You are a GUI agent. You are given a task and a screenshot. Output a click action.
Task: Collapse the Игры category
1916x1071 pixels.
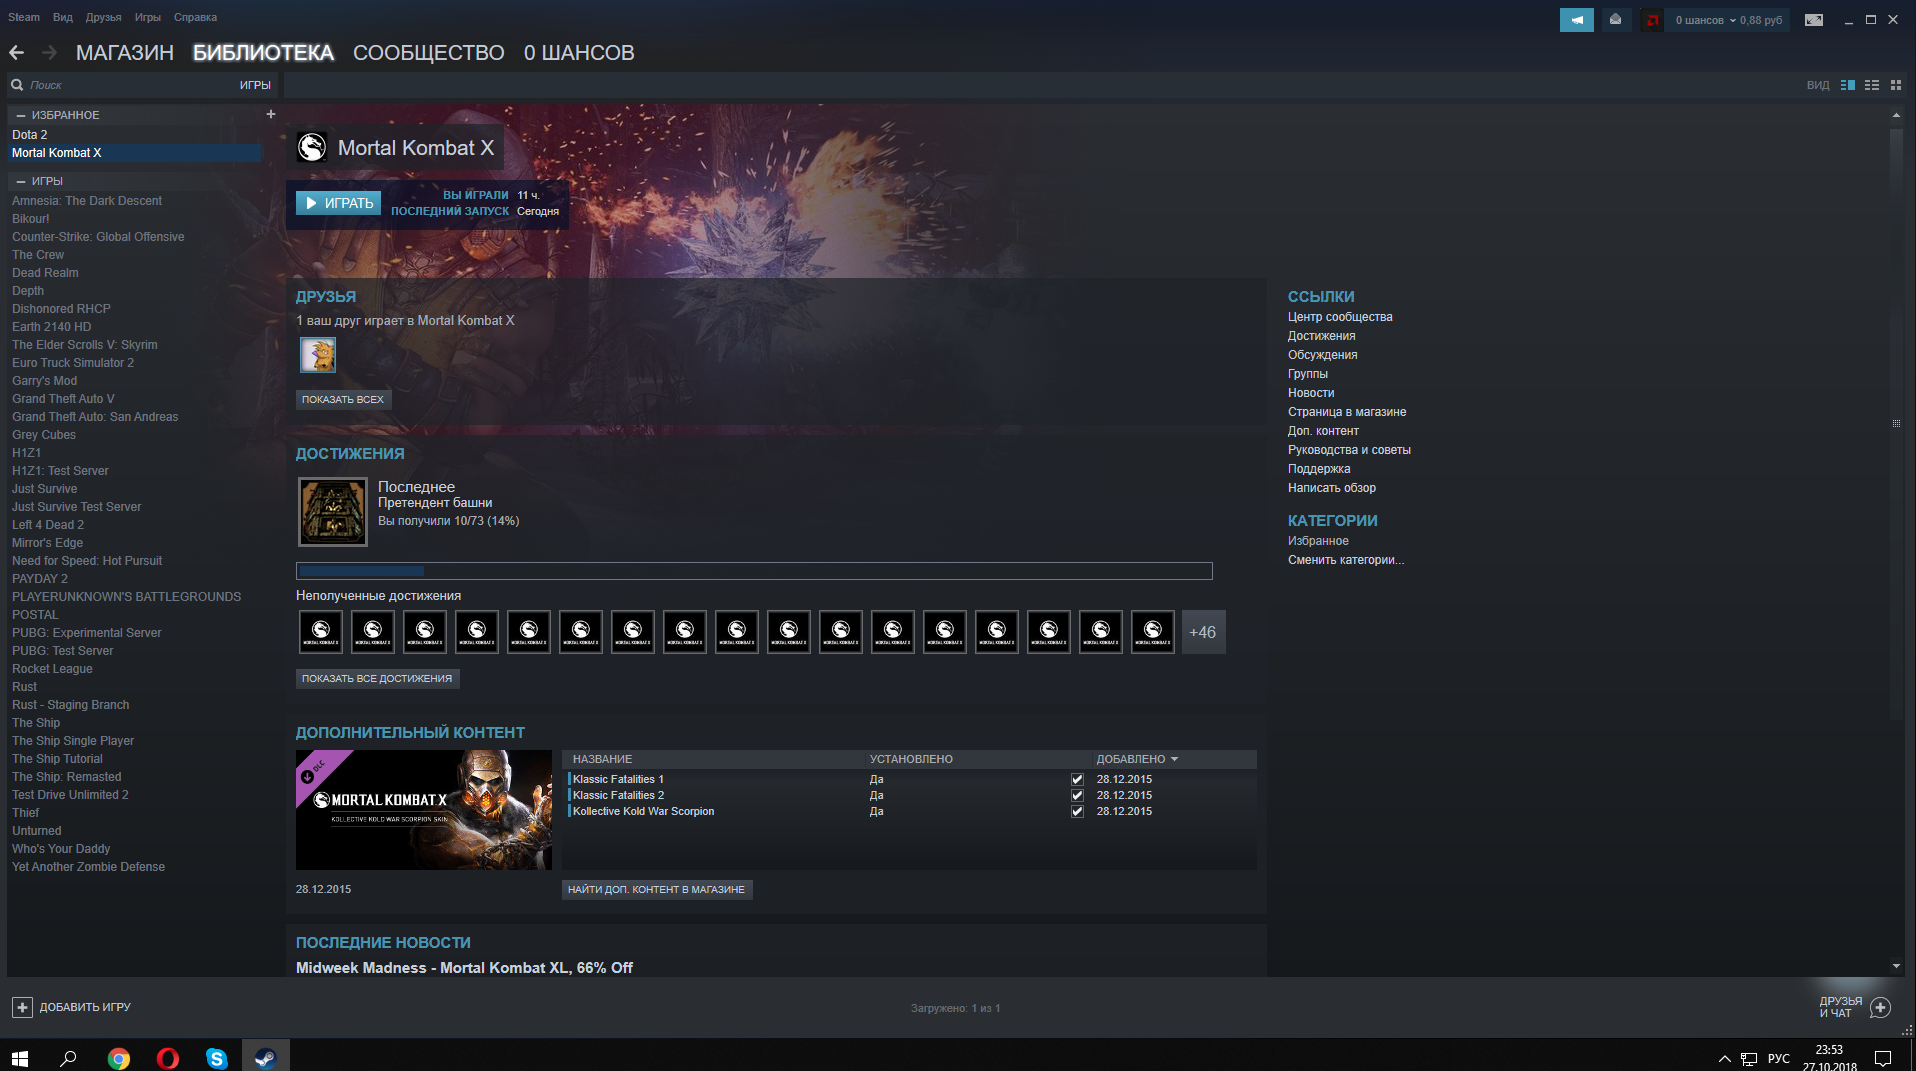(x=21, y=181)
